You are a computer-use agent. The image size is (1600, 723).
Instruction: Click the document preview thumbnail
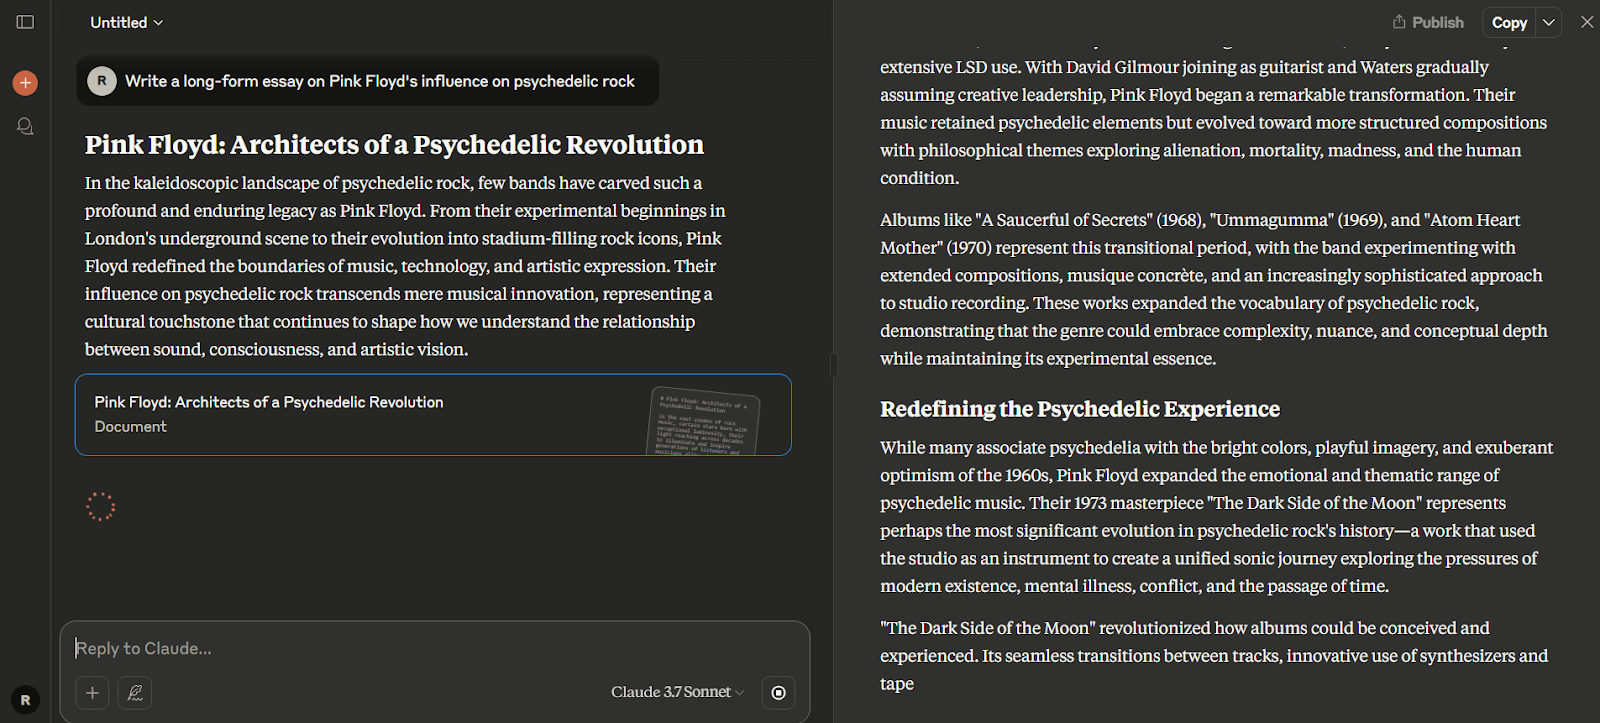(705, 421)
